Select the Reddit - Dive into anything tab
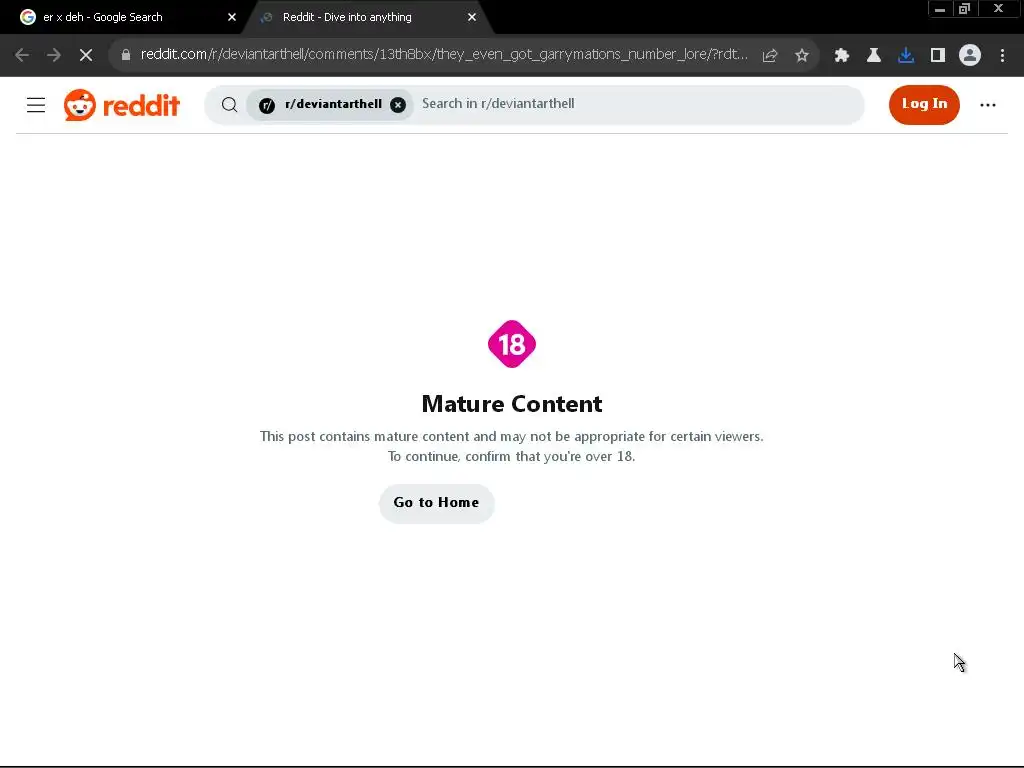Viewport: 1024px width, 768px height. click(x=366, y=18)
